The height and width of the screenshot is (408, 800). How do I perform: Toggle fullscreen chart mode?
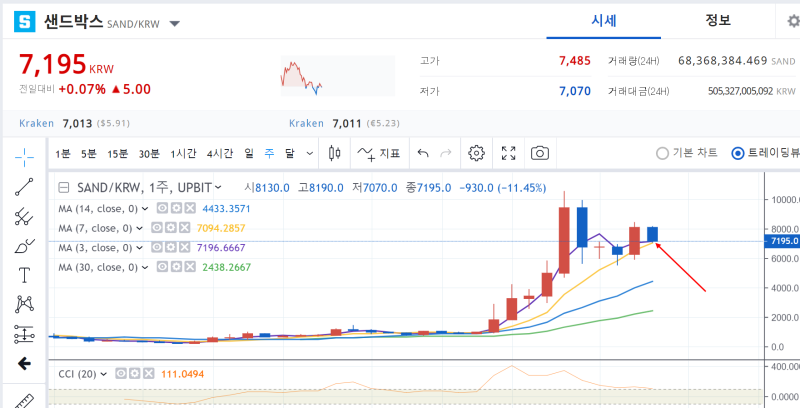[508, 153]
